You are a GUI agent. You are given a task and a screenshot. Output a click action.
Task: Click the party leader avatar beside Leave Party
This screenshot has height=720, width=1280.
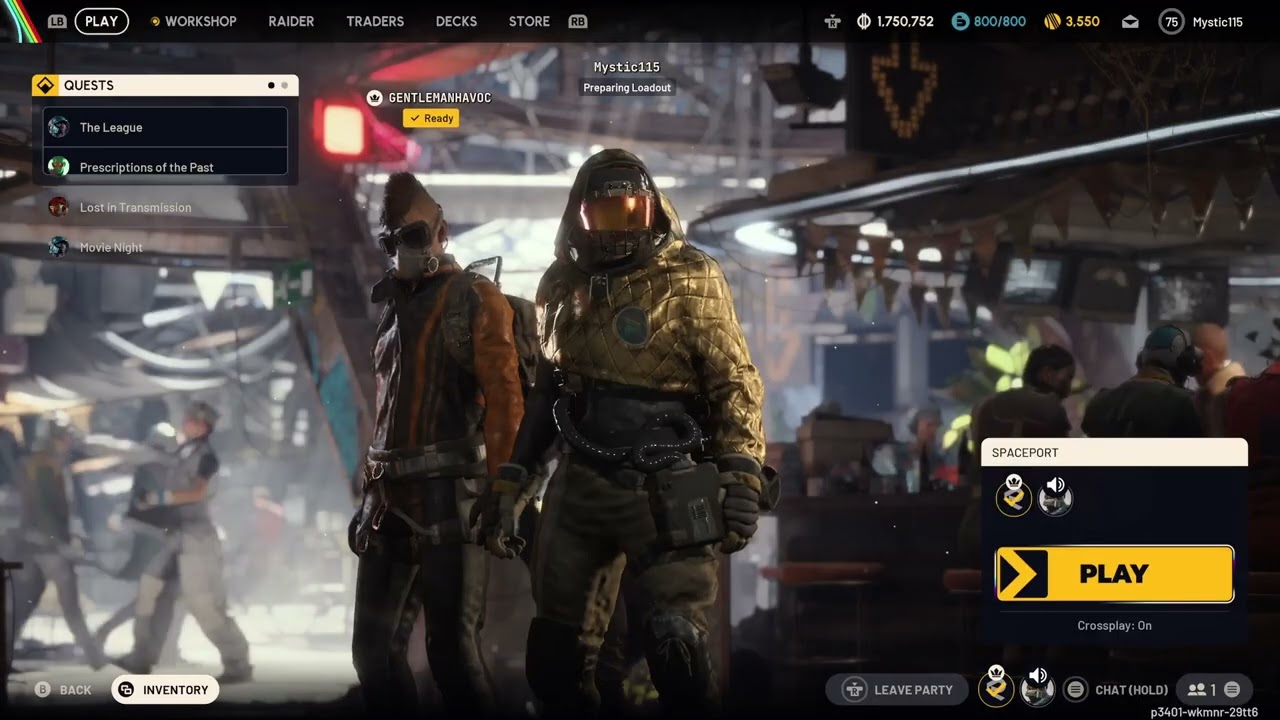(996, 688)
